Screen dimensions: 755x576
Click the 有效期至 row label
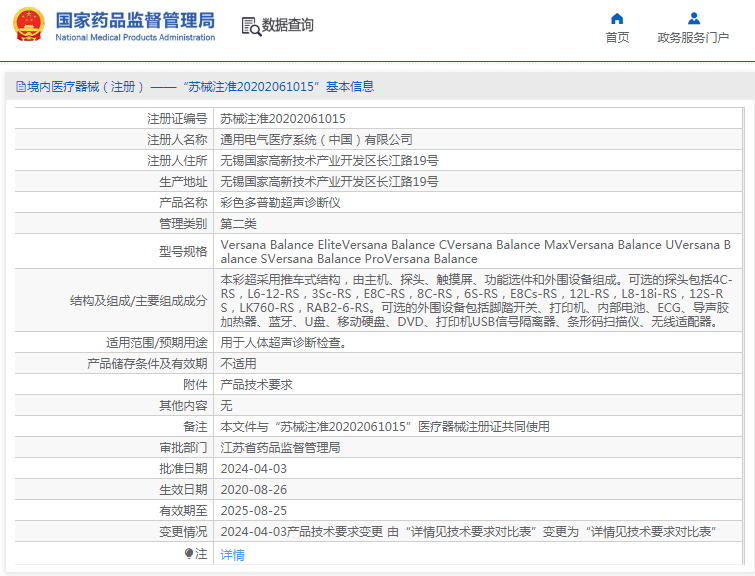click(183, 511)
